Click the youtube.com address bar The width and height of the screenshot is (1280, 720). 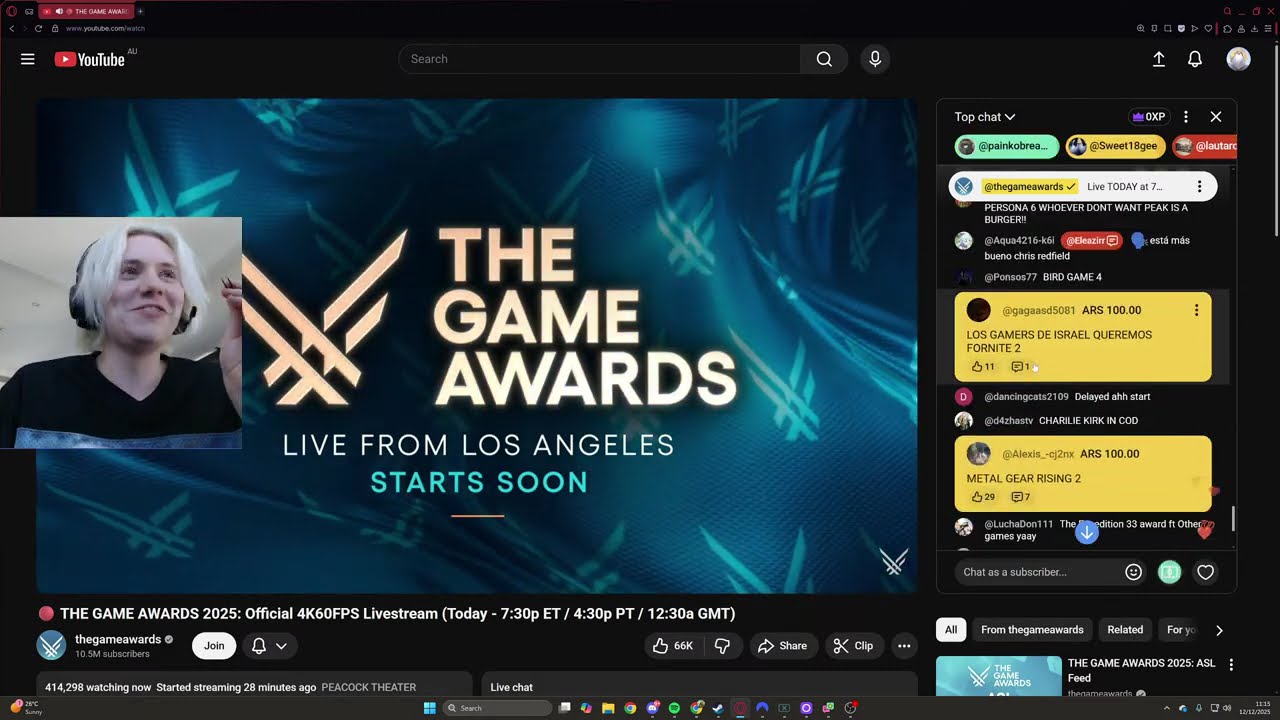[105, 28]
